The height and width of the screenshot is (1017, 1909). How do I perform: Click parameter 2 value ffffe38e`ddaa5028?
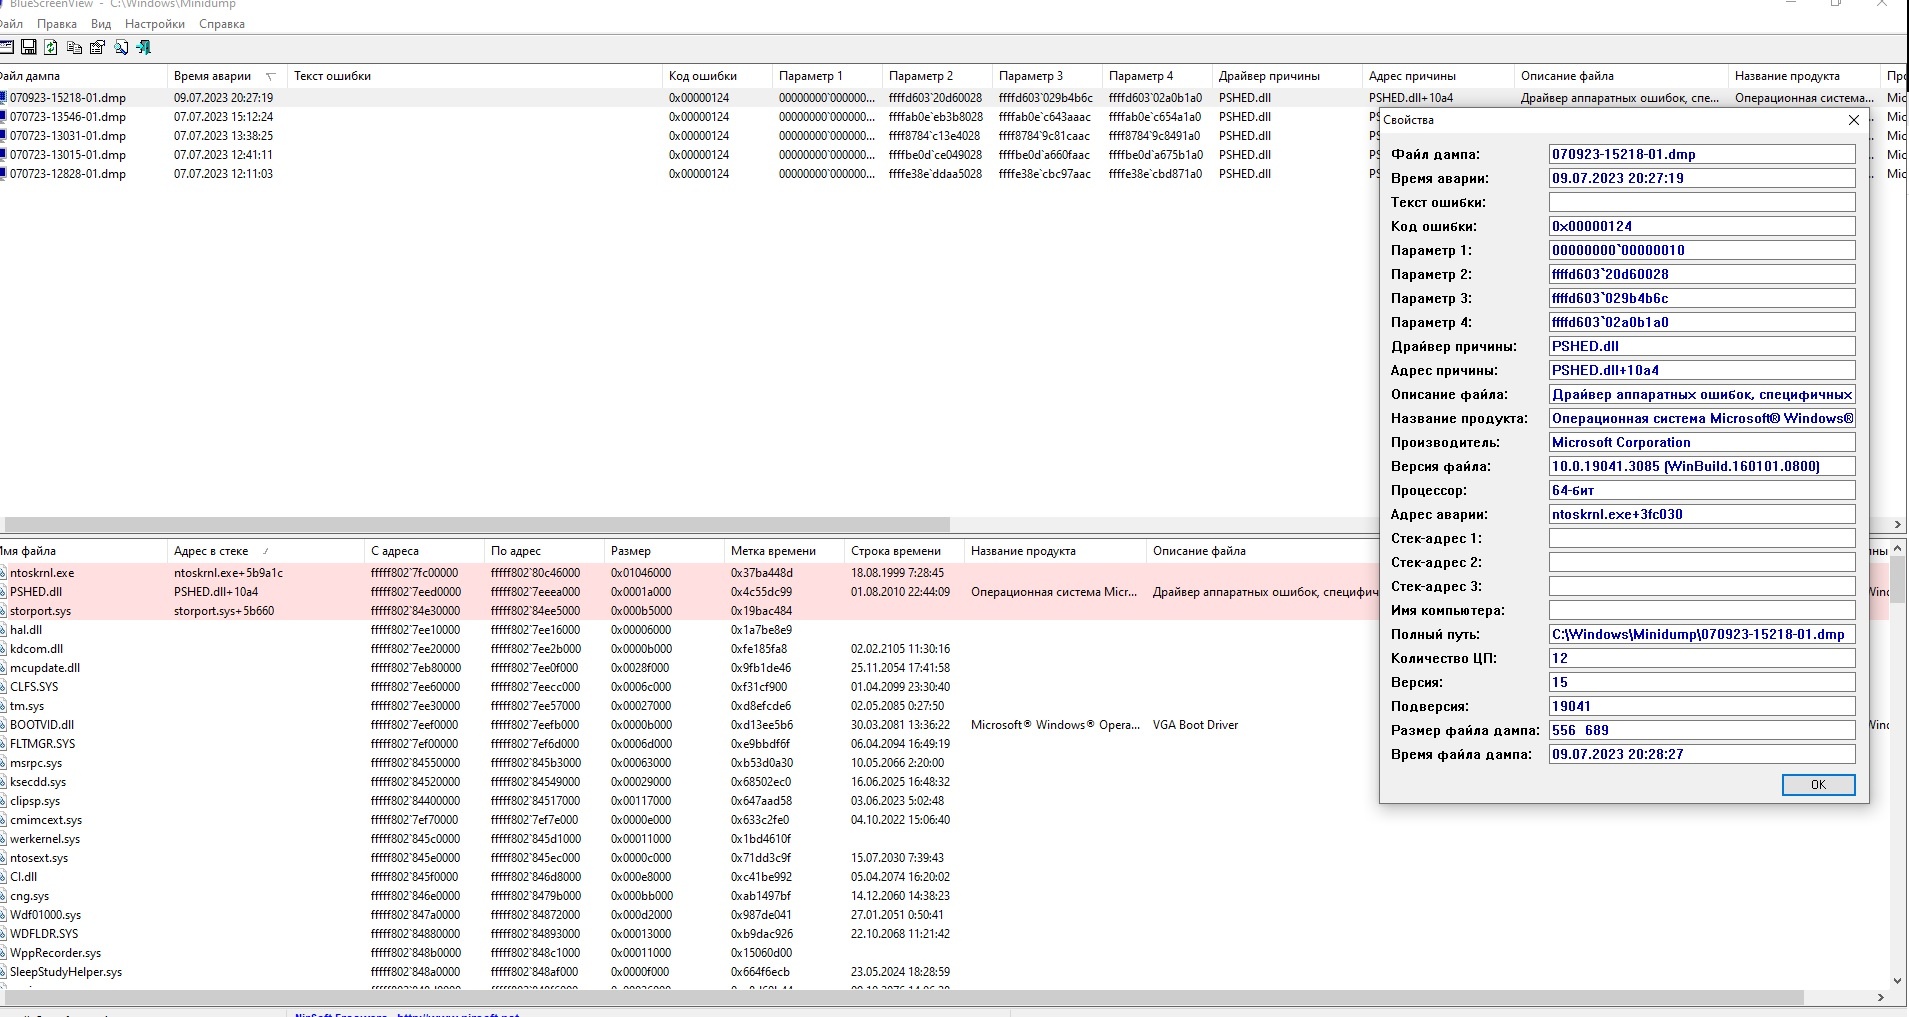click(934, 174)
